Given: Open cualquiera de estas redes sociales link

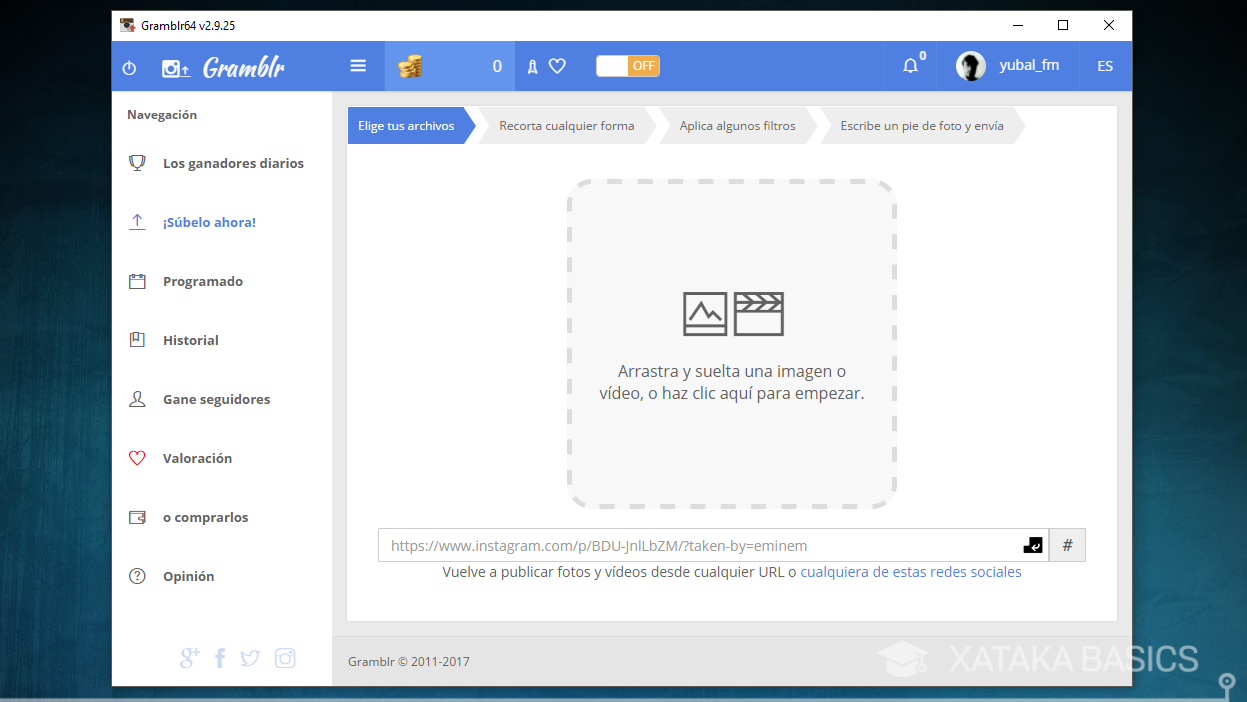Looking at the screenshot, I should click(x=910, y=572).
